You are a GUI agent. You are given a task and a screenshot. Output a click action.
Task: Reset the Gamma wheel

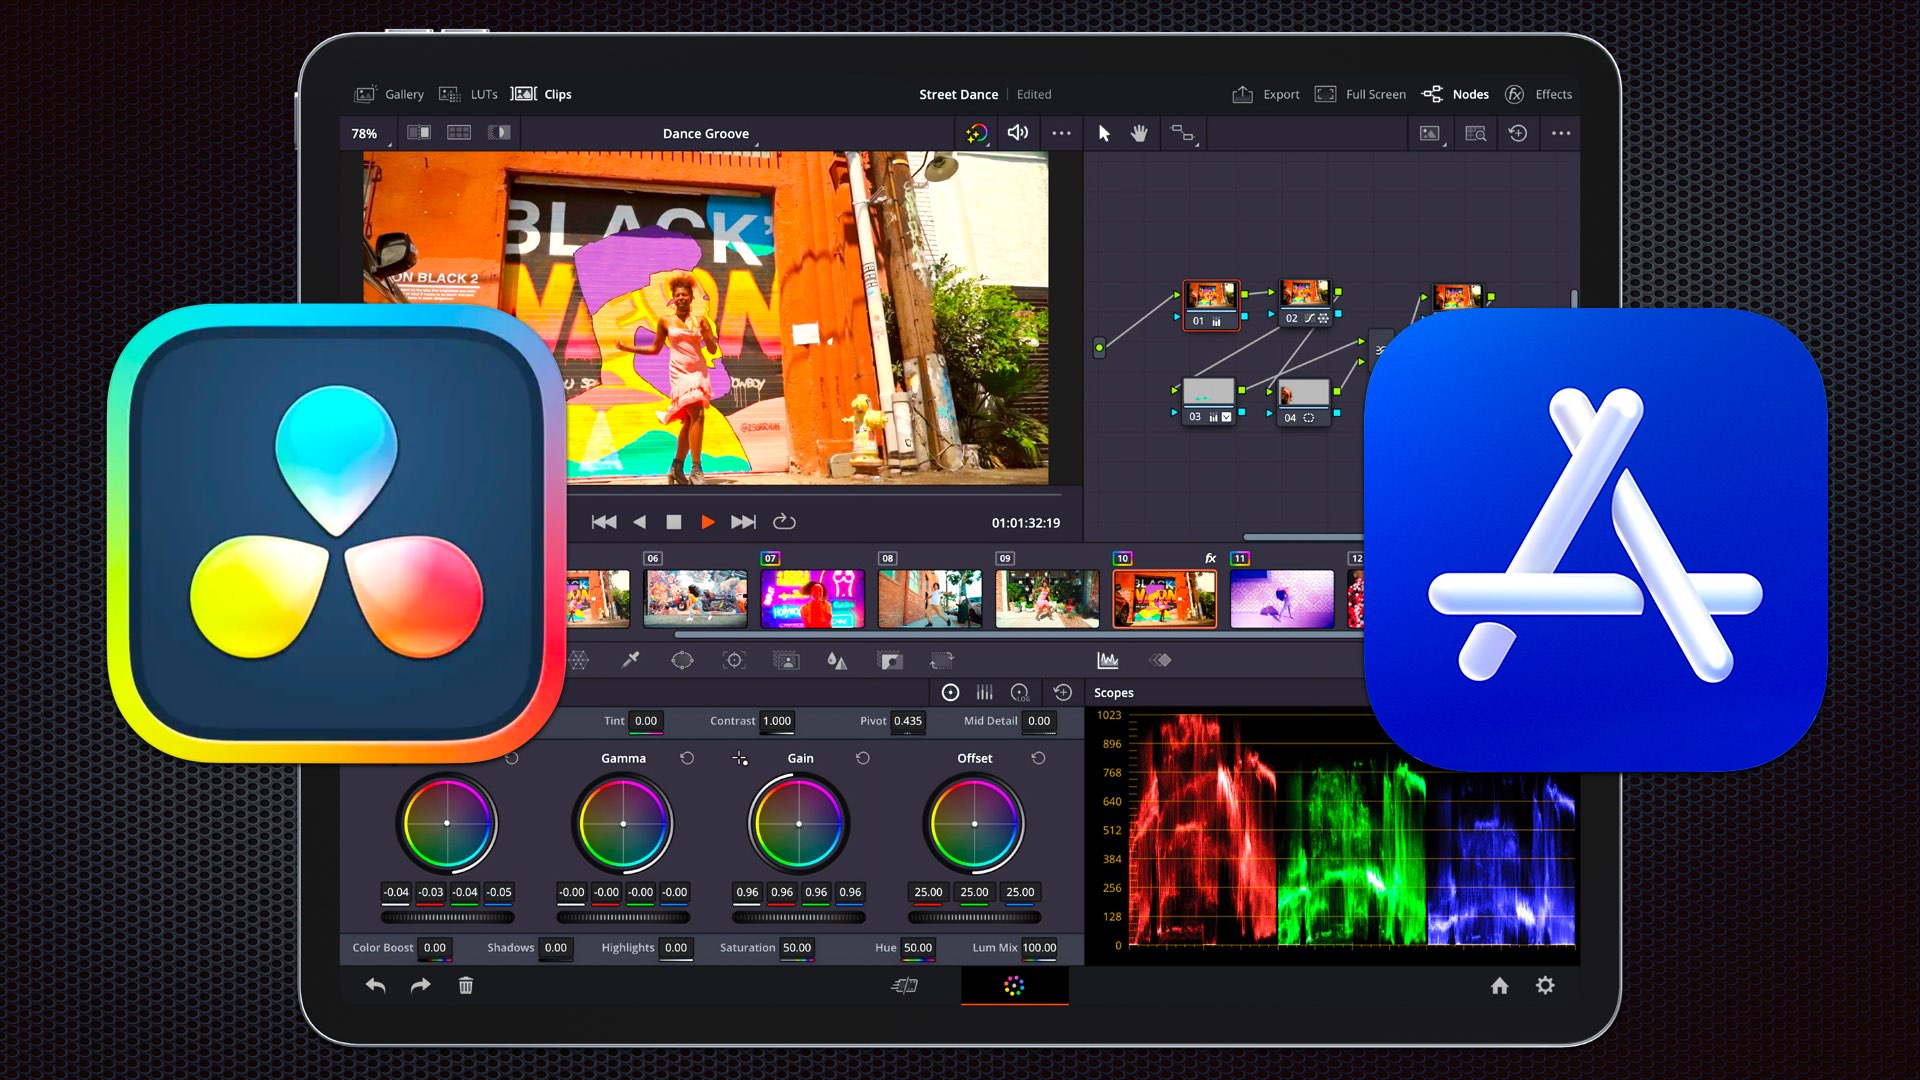687,758
